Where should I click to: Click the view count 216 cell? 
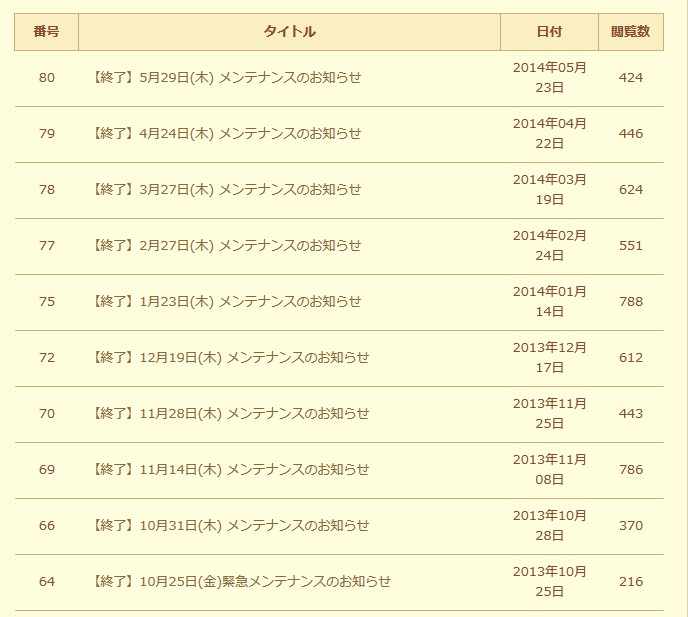tap(630, 582)
